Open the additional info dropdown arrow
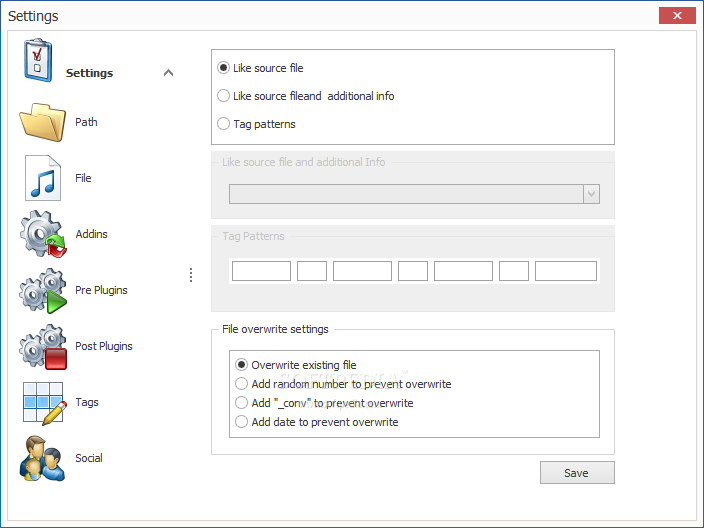This screenshot has width=704, height=528. click(591, 194)
